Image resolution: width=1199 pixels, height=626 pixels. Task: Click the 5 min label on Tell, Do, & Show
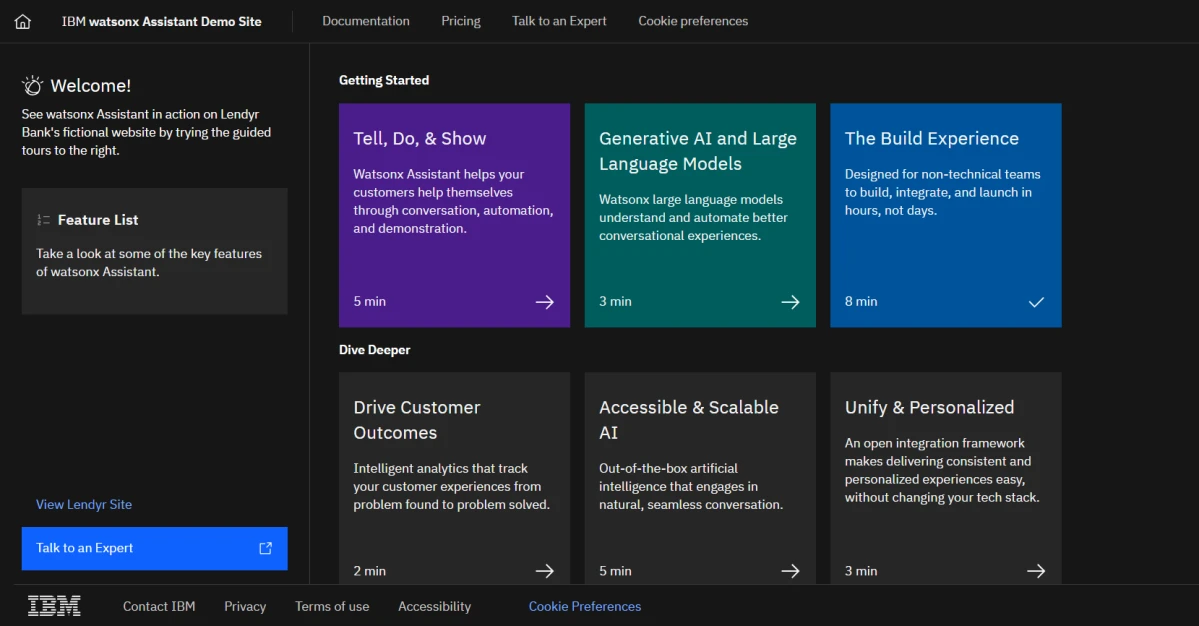(369, 302)
